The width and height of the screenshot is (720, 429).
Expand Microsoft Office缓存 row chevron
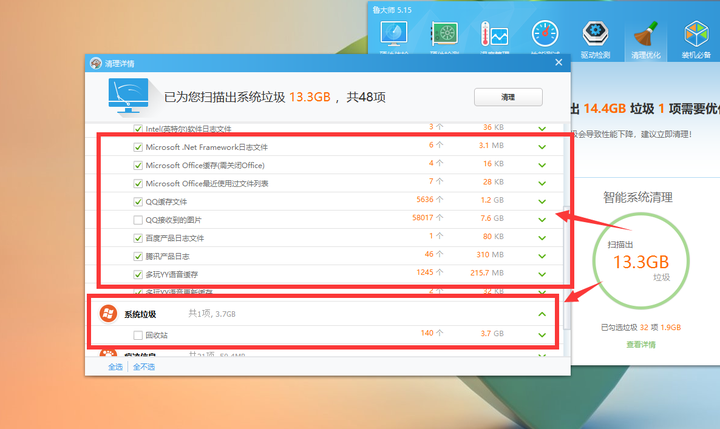click(542, 165)
